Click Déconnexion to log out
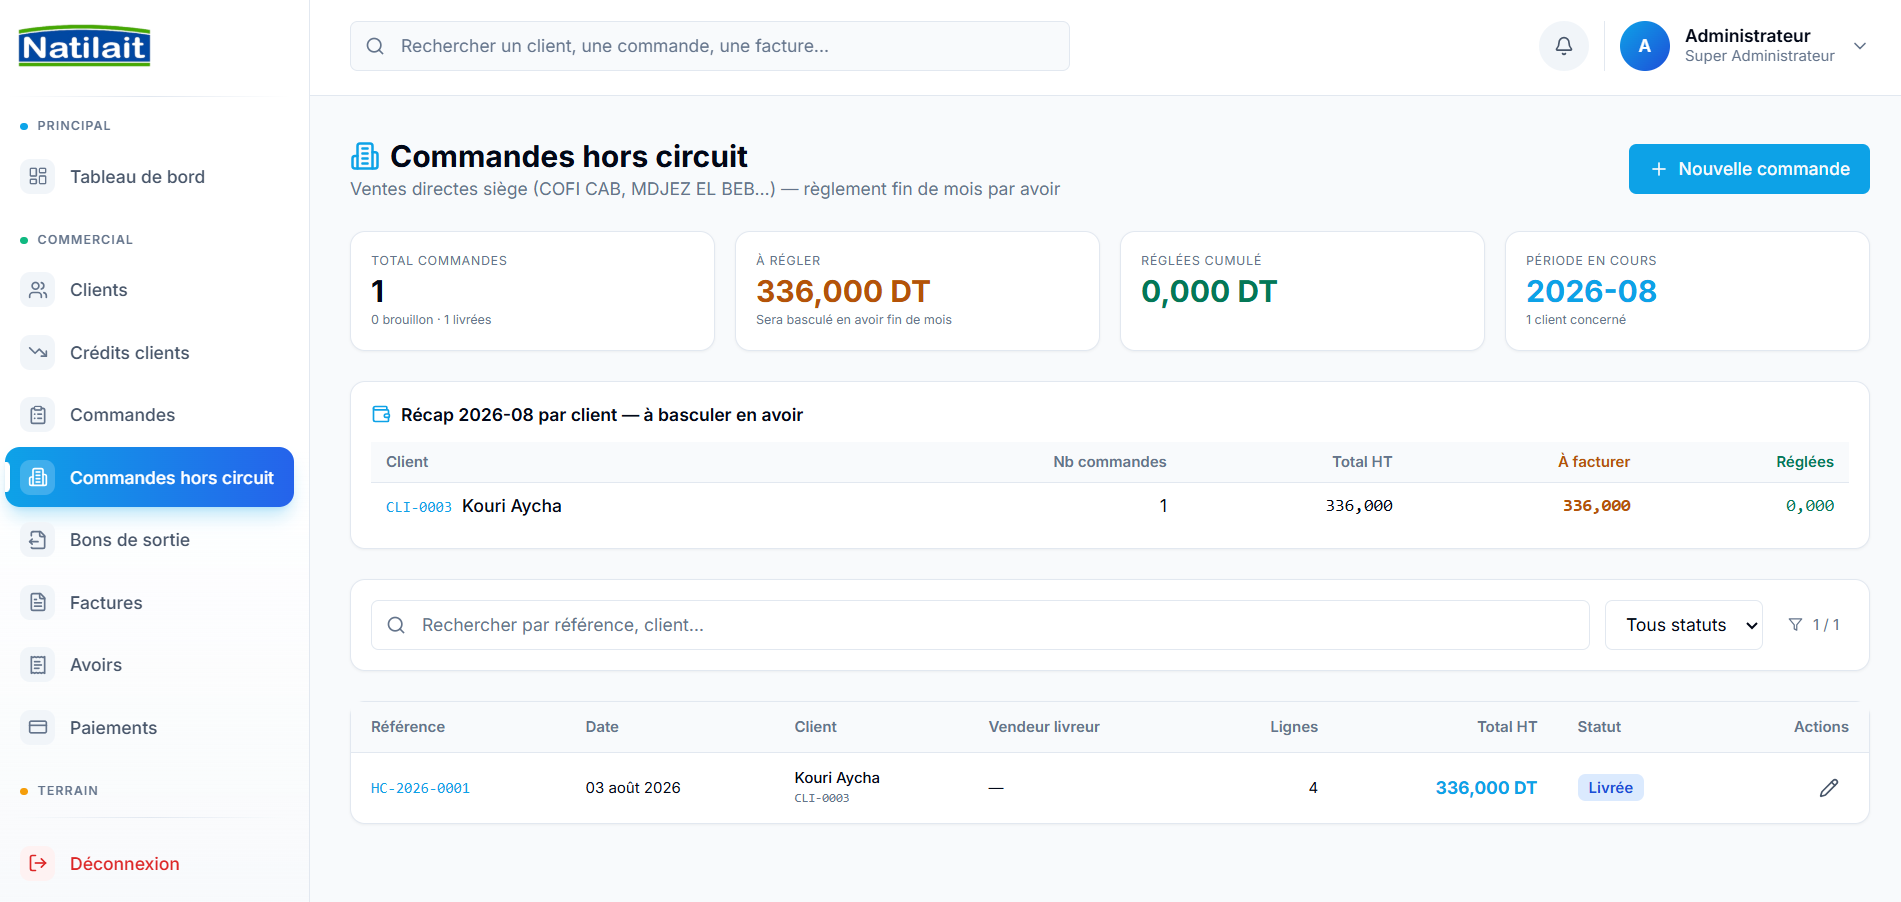Screen dimensions: 1901x902 (x=125, y=864)
